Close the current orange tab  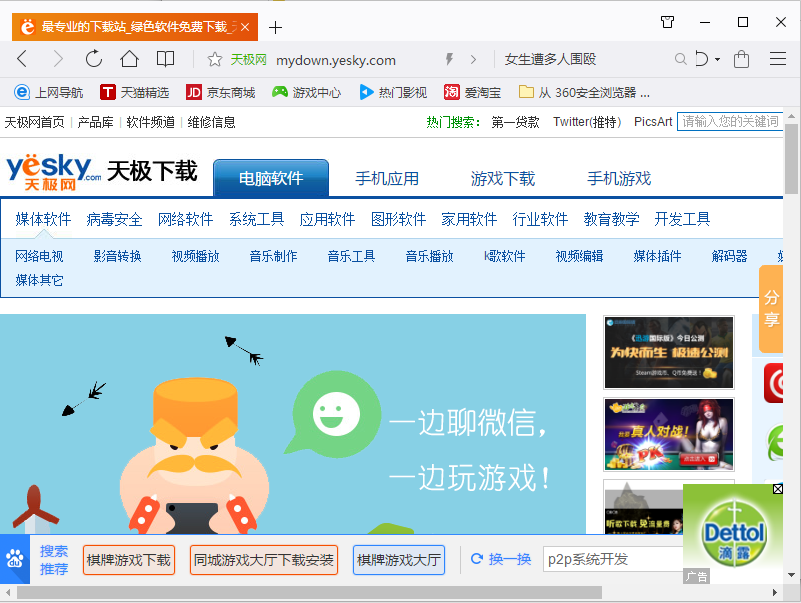point(245,27)
